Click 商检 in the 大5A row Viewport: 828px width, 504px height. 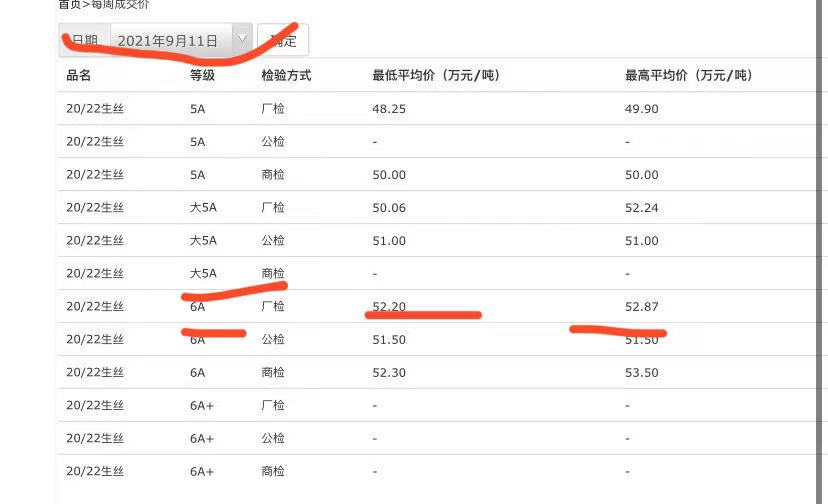point(273,273)
